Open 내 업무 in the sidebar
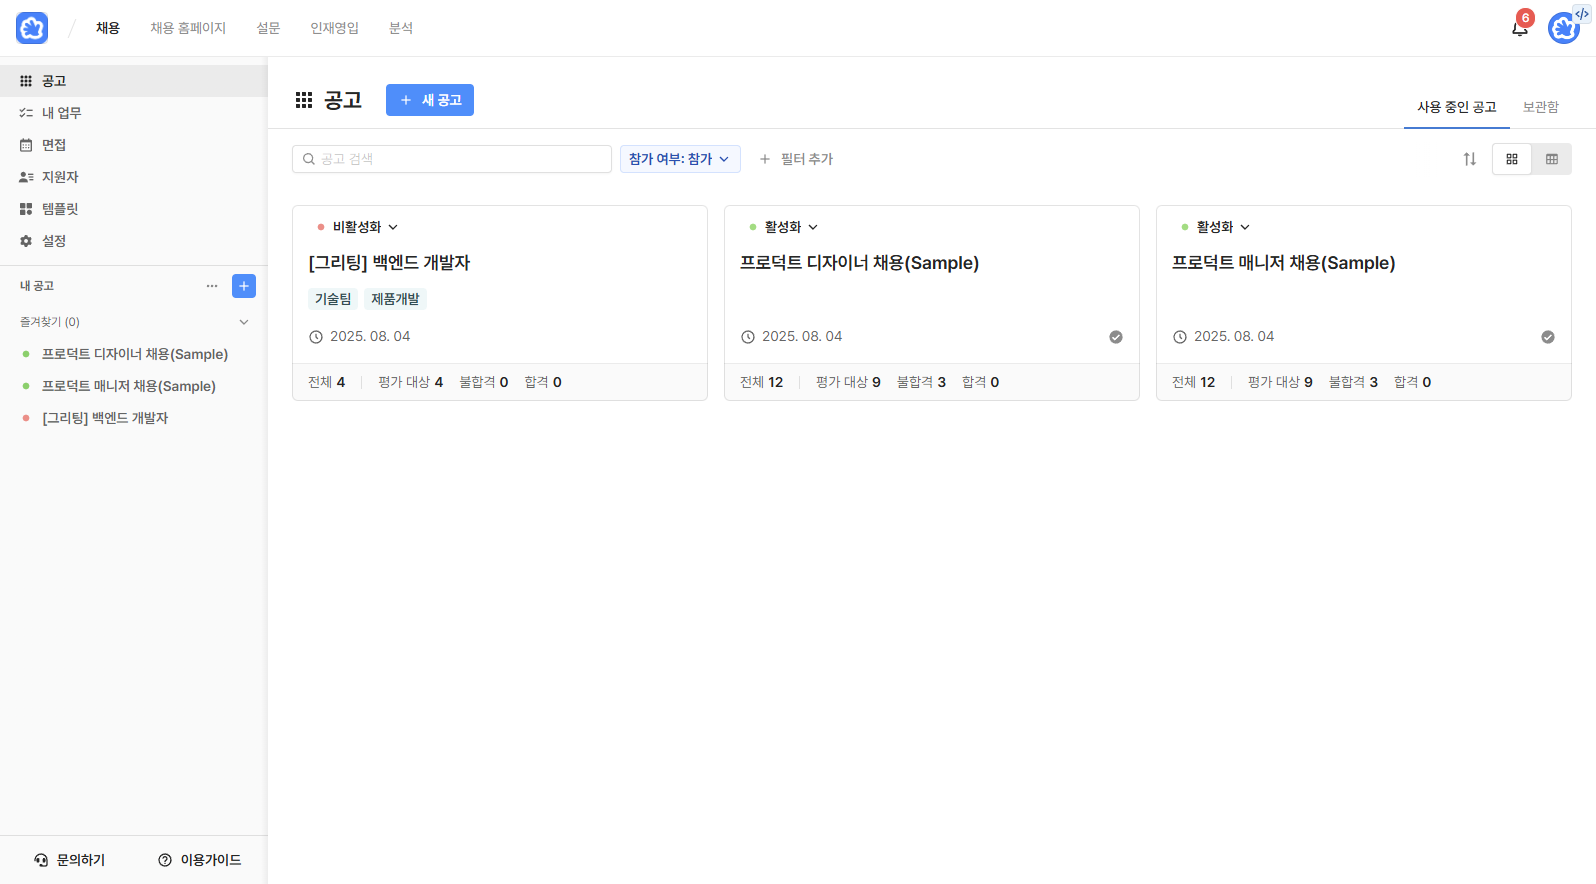Image resolution: width=1596 pixels, height=884 pixels. (x=133, y=113)
